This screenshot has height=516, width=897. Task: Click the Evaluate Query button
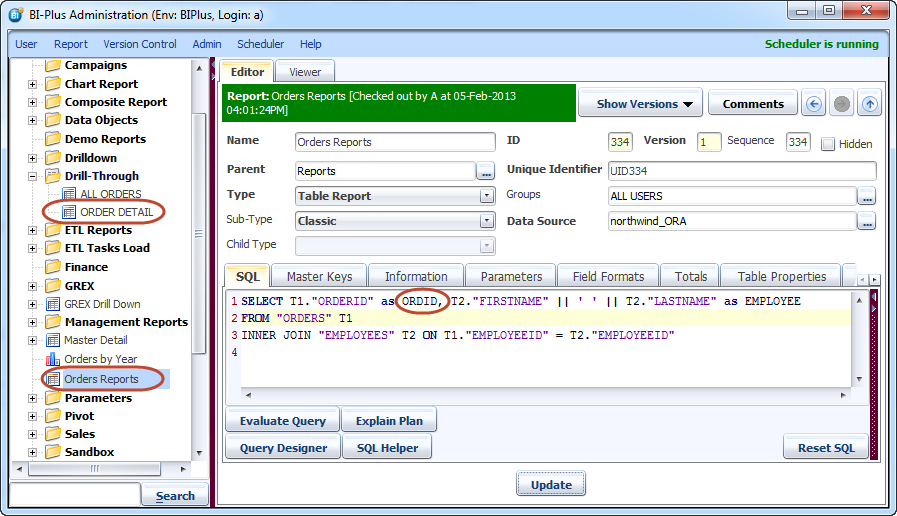pos(283,421)
